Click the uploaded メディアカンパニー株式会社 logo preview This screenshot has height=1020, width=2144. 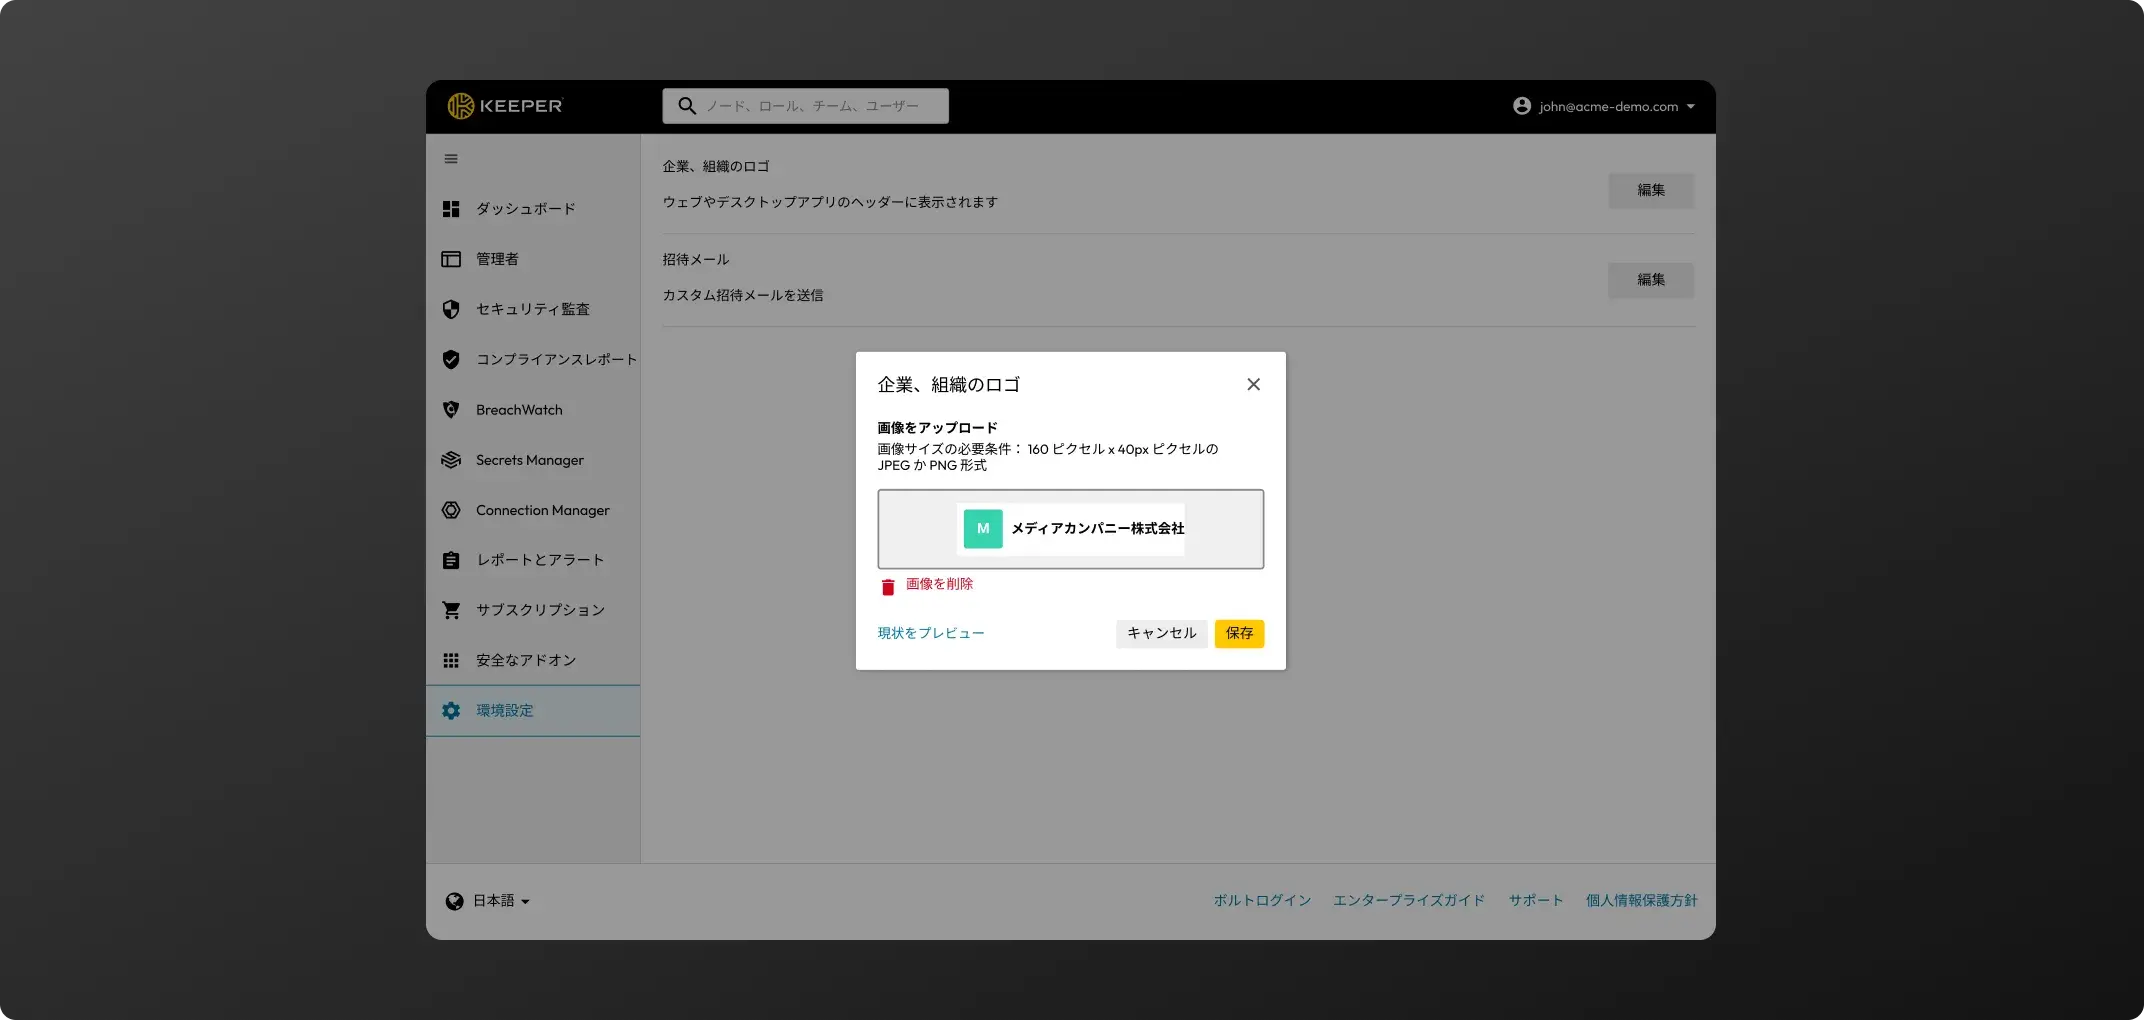coord(1071,529)
